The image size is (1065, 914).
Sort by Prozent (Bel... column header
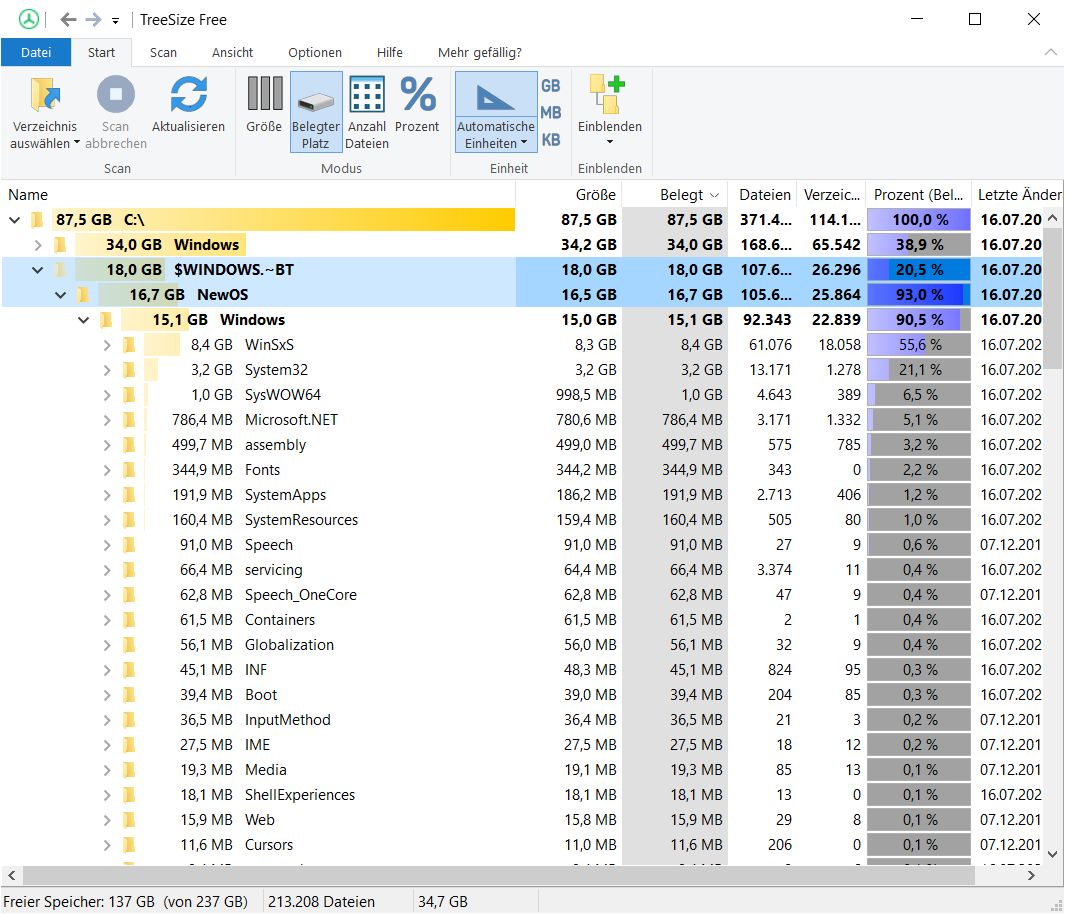tap(918, 195)
